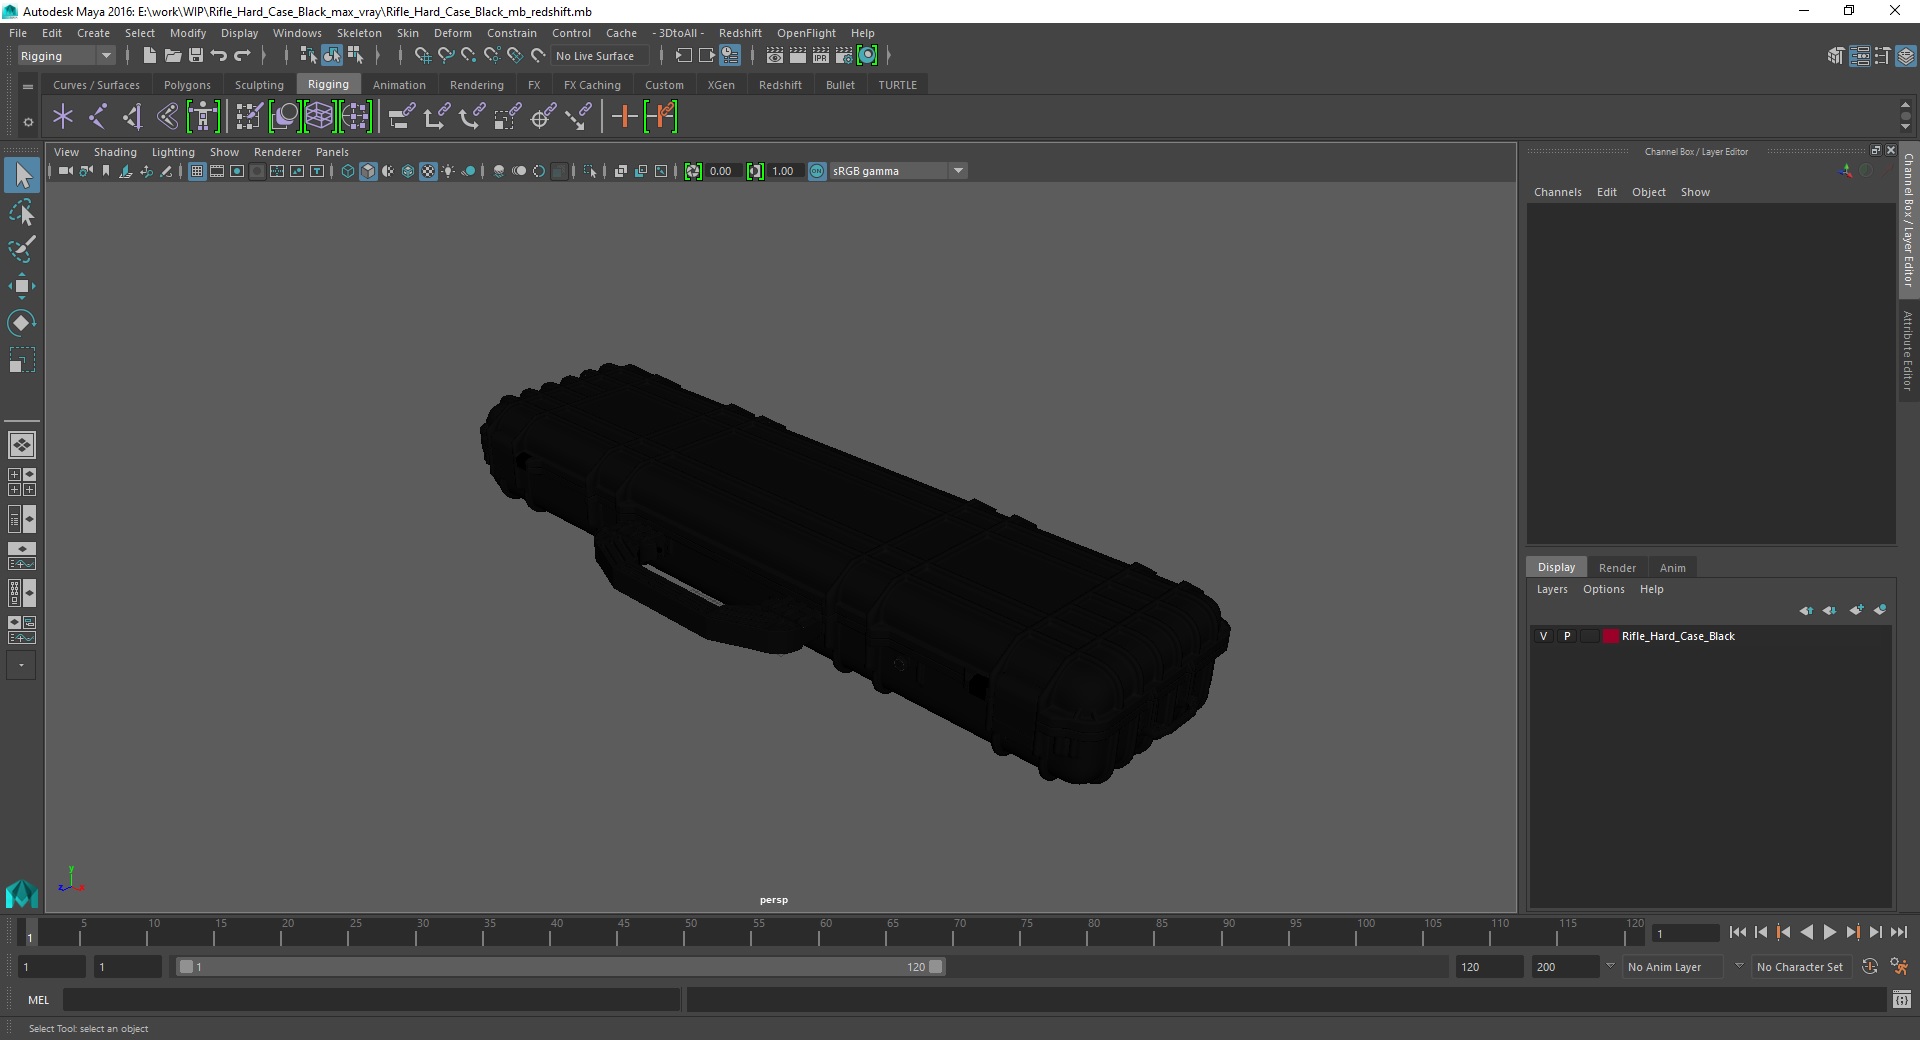Toggle the viewport grid display
Viewport: 1920px width, 1040px height.
(x=197, y=171)
